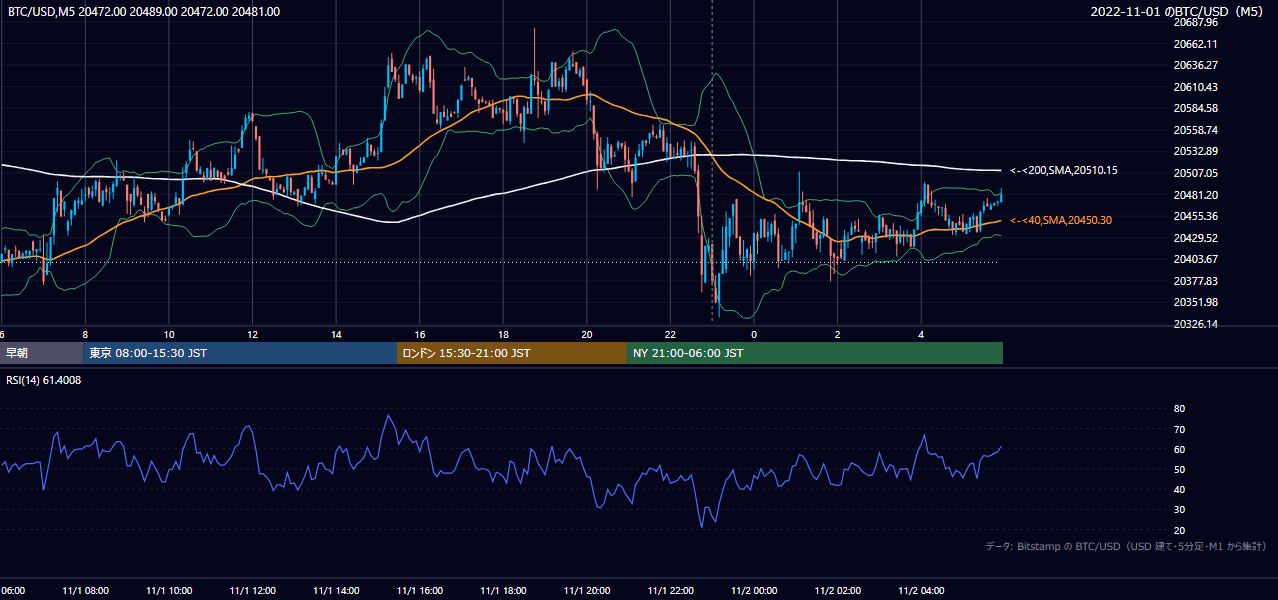Viewport: 1278px width, 600px height.
Task: Click price axis value 20481.20
Action: pos(1196,195)
